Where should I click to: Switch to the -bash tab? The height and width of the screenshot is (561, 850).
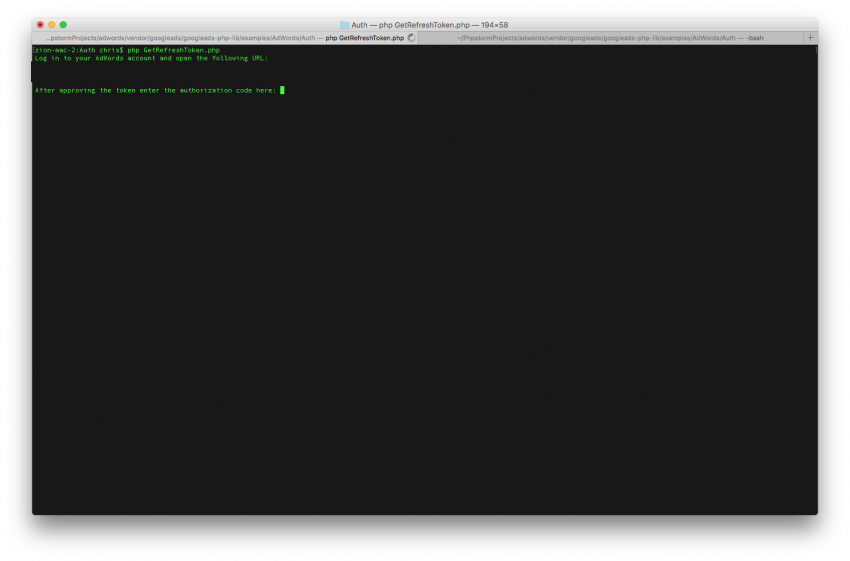point(610,37)
